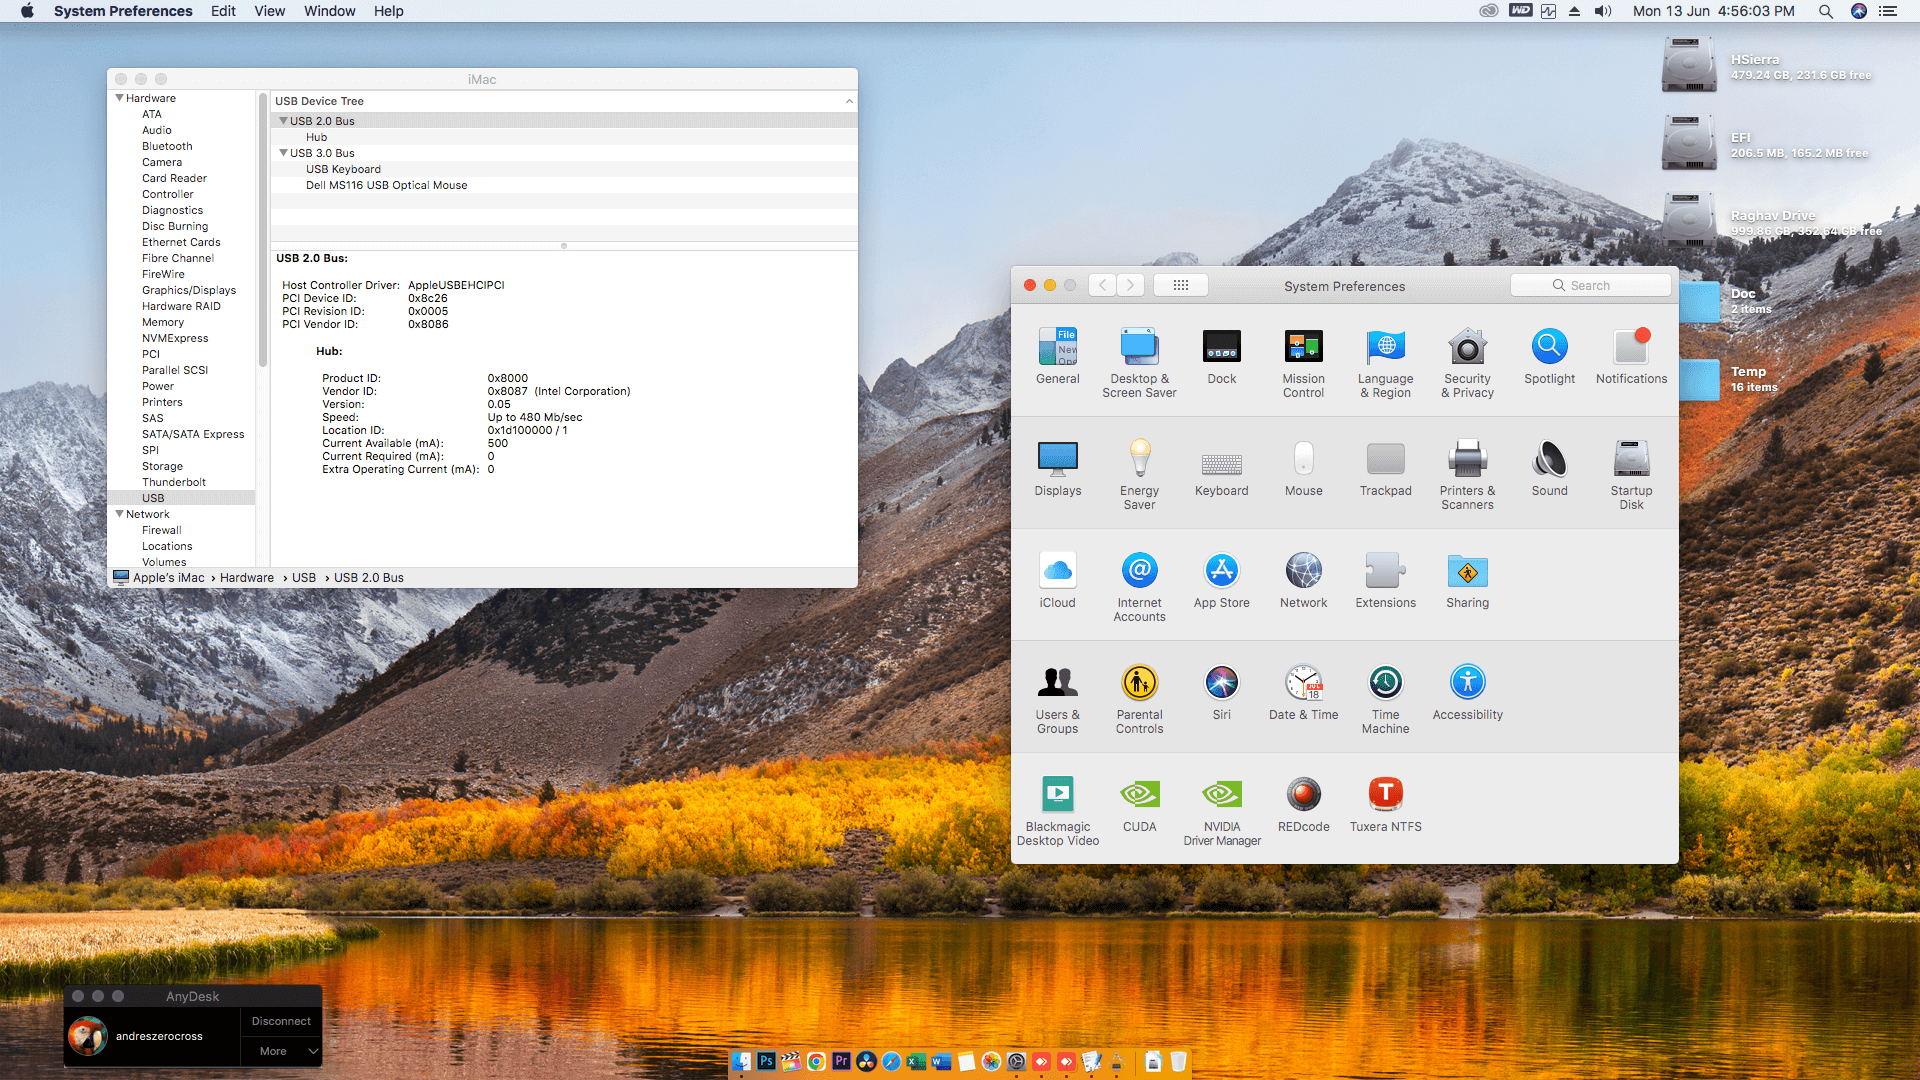Collapse the Network section in iMac sidebar
The height and width of the screenshot is (1080, 1920).
tap(120, 514)
